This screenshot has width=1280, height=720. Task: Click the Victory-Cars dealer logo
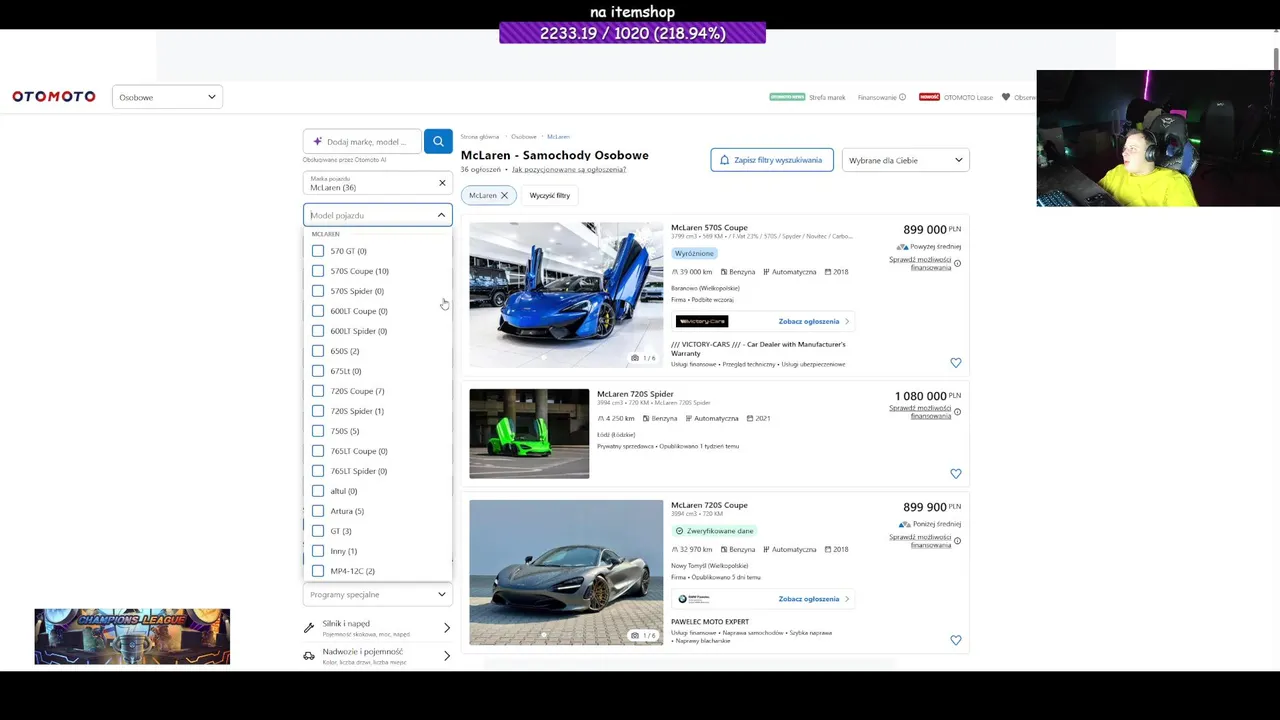coord(702,321)
